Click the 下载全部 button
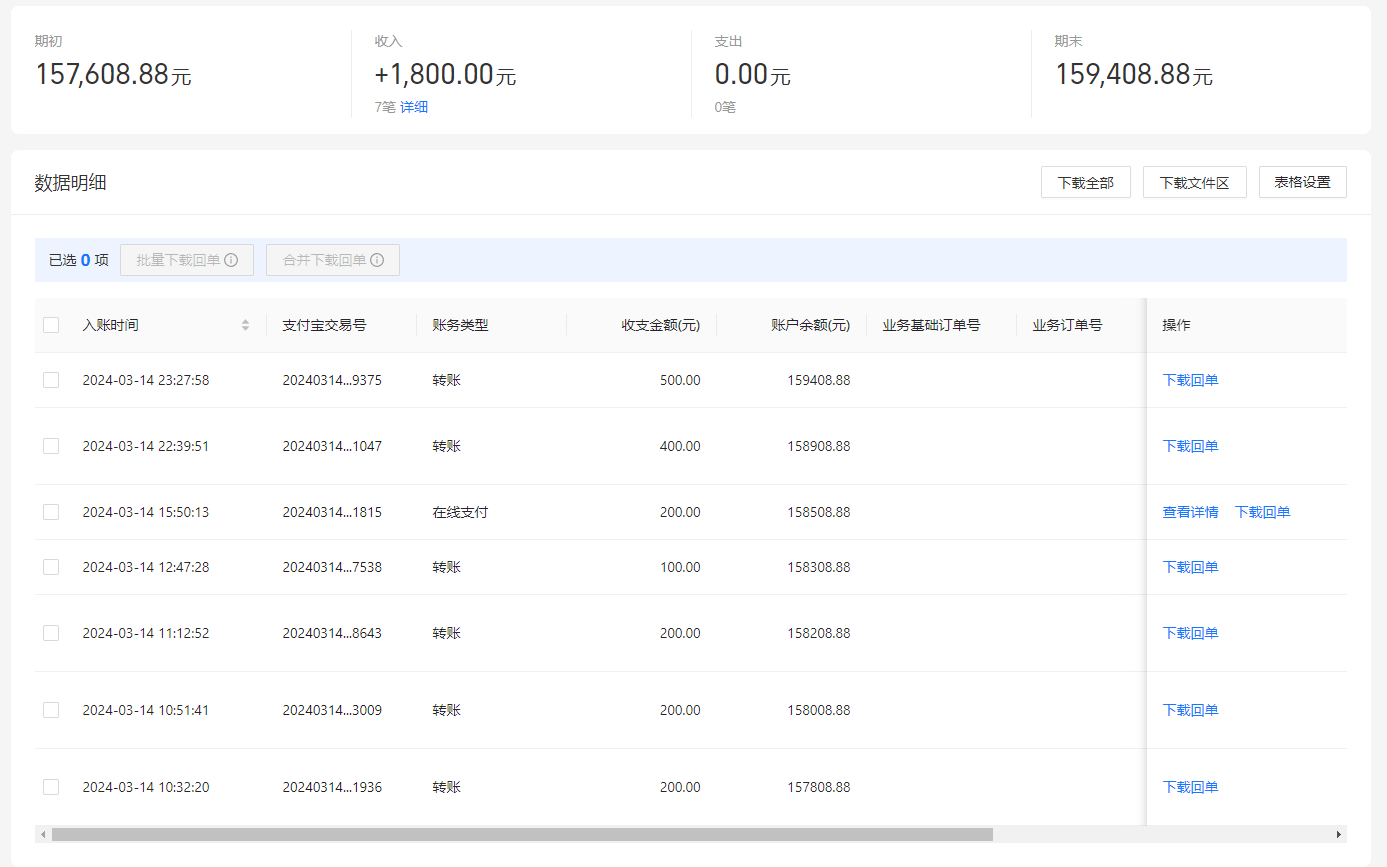The height and width of the screenshot is (867, 1387). tap(1086, 182)
